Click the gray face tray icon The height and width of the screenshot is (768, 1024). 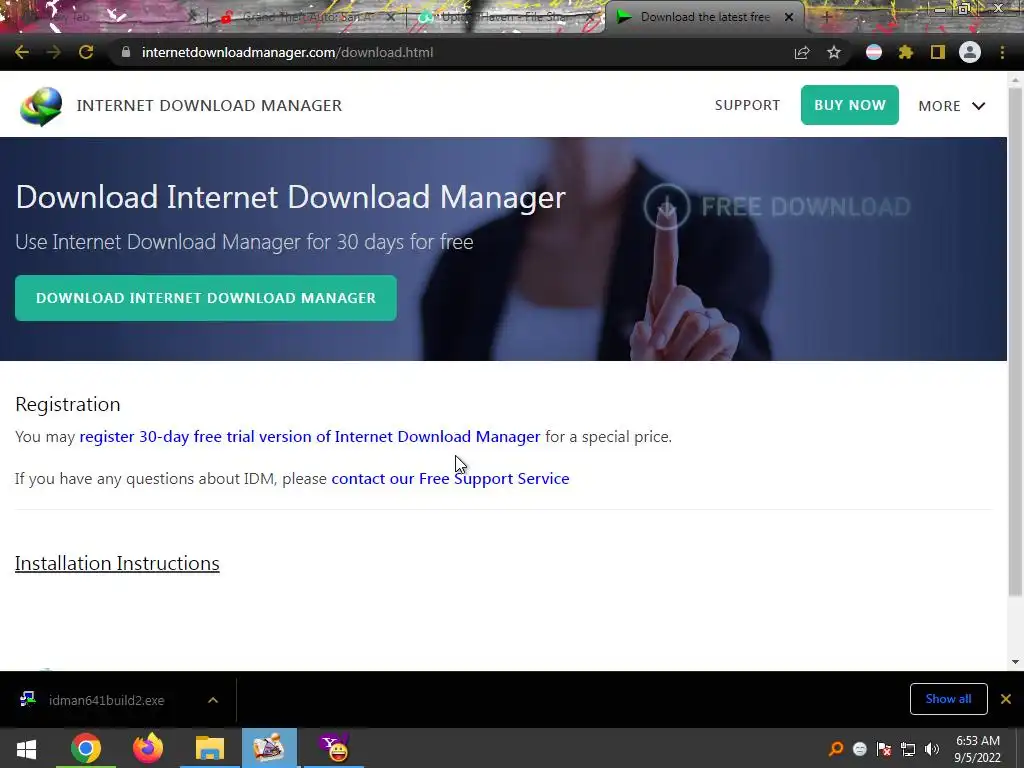[859, 749]
